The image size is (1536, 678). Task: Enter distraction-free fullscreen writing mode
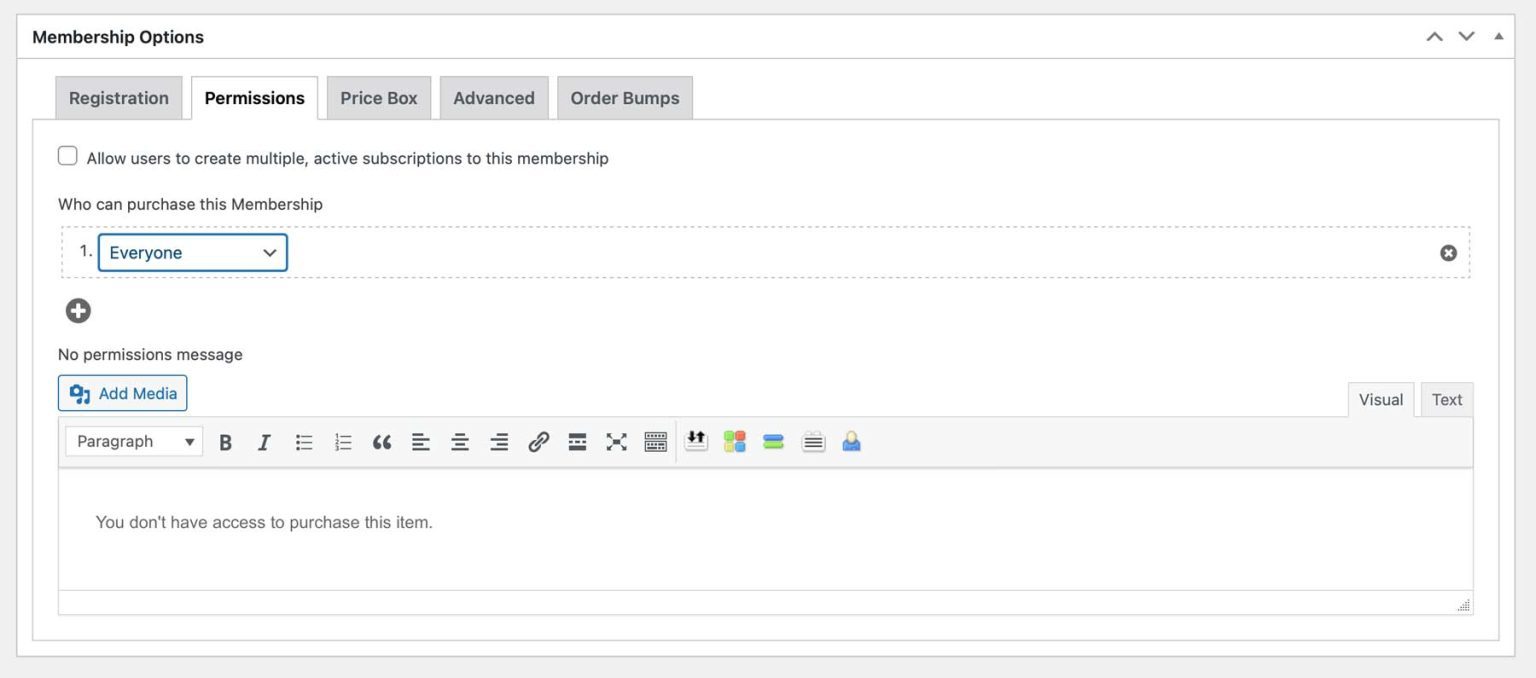(x=616, y=441)
